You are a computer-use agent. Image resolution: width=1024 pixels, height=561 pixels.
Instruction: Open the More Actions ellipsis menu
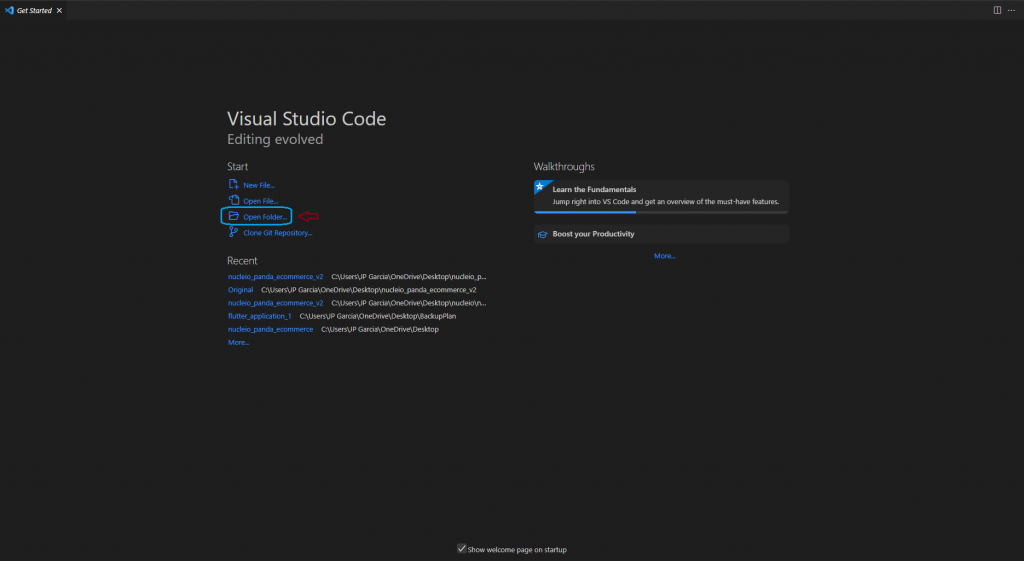coord(1012,10)
